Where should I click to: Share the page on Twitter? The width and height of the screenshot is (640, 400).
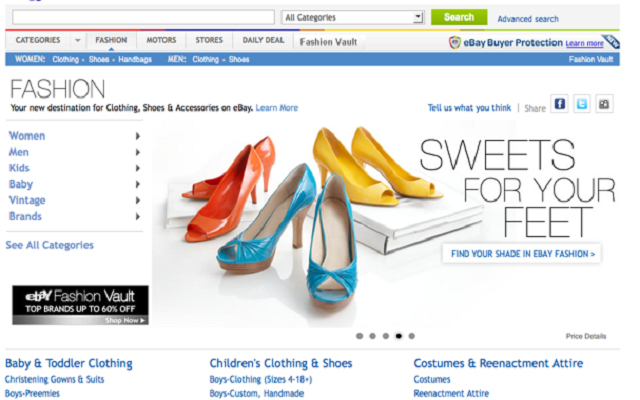point(582,104)
